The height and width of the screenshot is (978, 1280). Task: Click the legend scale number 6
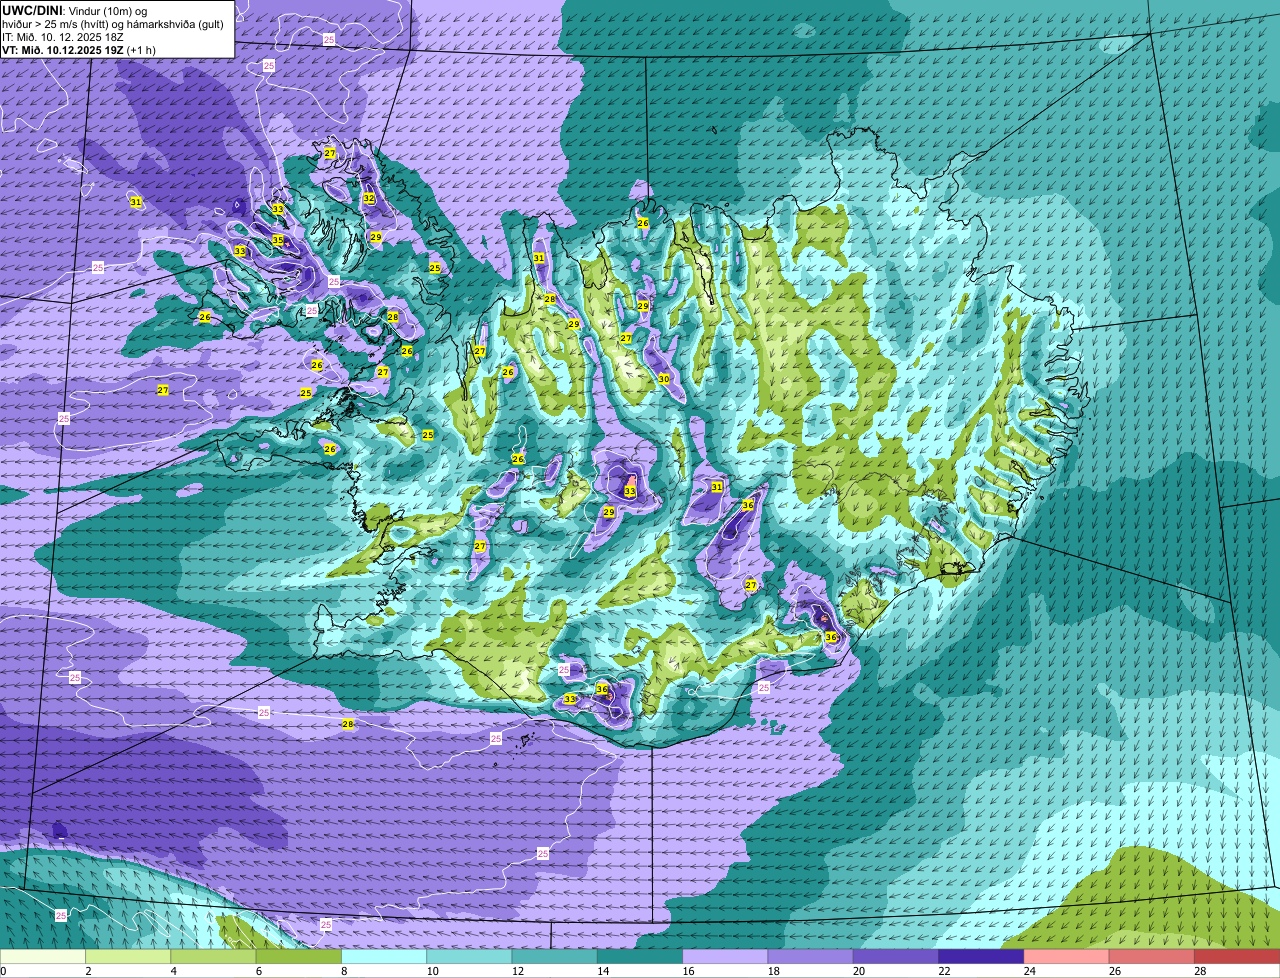(258, 971)
